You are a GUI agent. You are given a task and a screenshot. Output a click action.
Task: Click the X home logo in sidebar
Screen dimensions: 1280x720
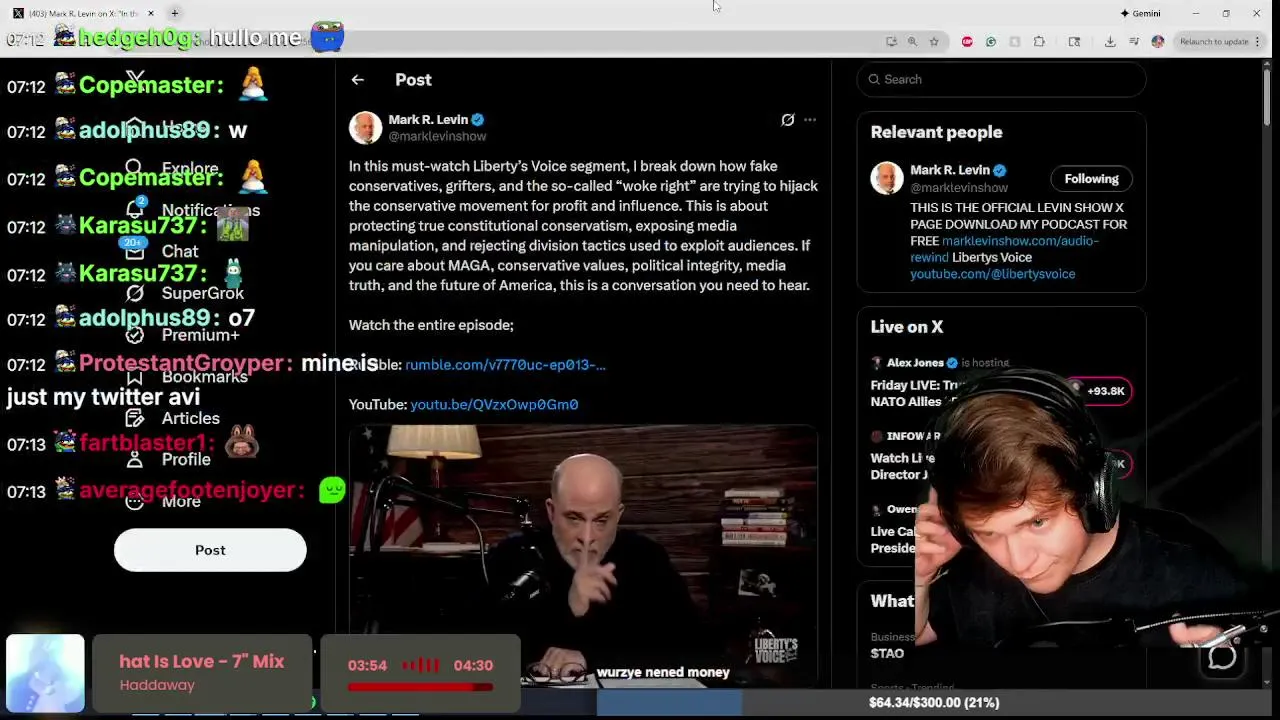136,78
